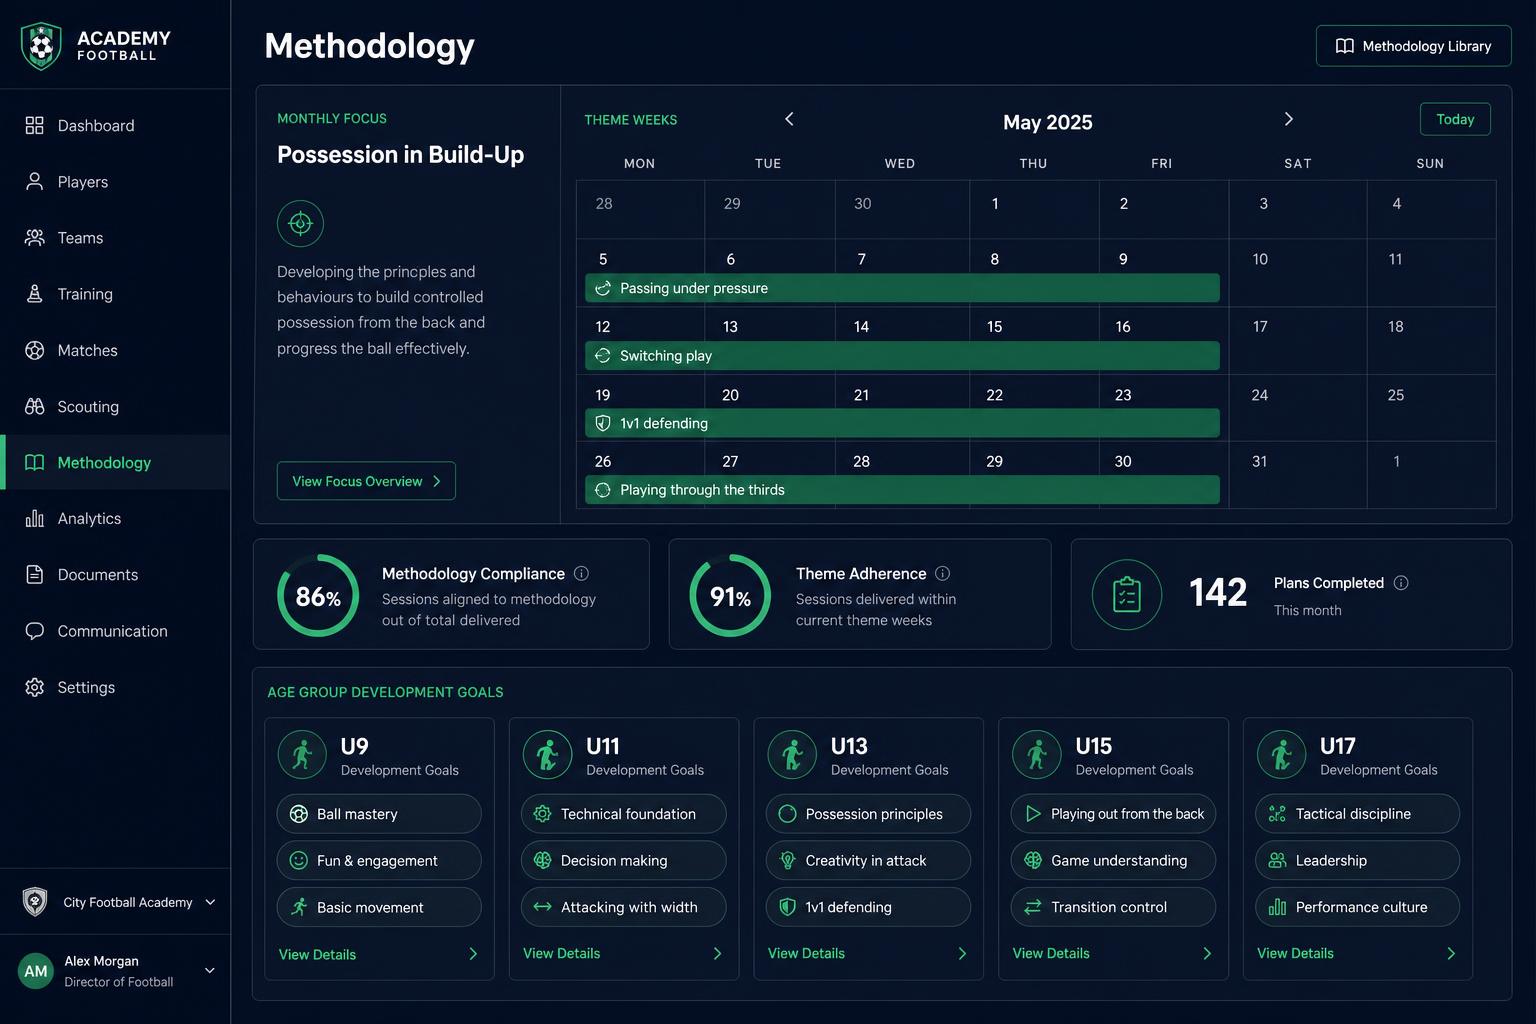1536x1024 pixels.
Task: Jump to Today in the calendar
Action: click(x=1455, y=119)
